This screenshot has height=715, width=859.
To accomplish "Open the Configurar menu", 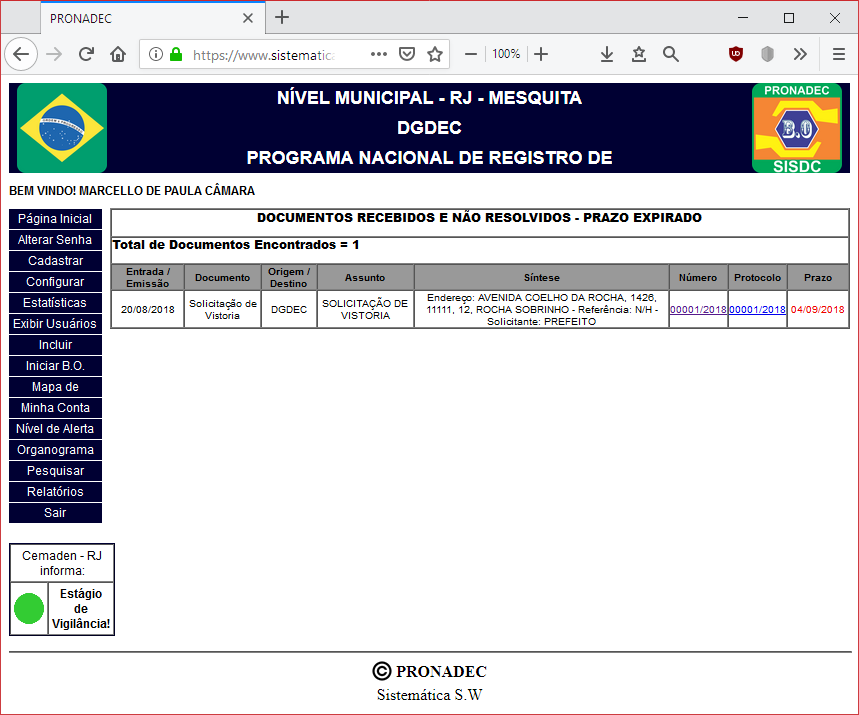I will pos(55,282).
